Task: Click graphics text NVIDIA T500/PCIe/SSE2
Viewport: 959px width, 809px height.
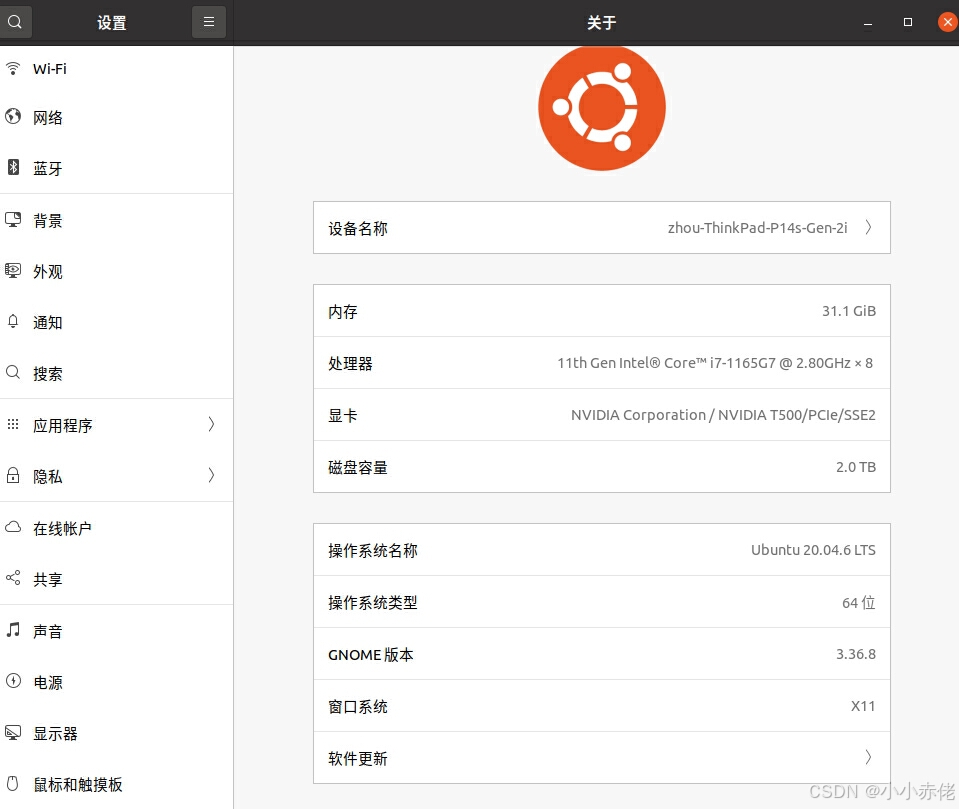Action: point(796,415)
